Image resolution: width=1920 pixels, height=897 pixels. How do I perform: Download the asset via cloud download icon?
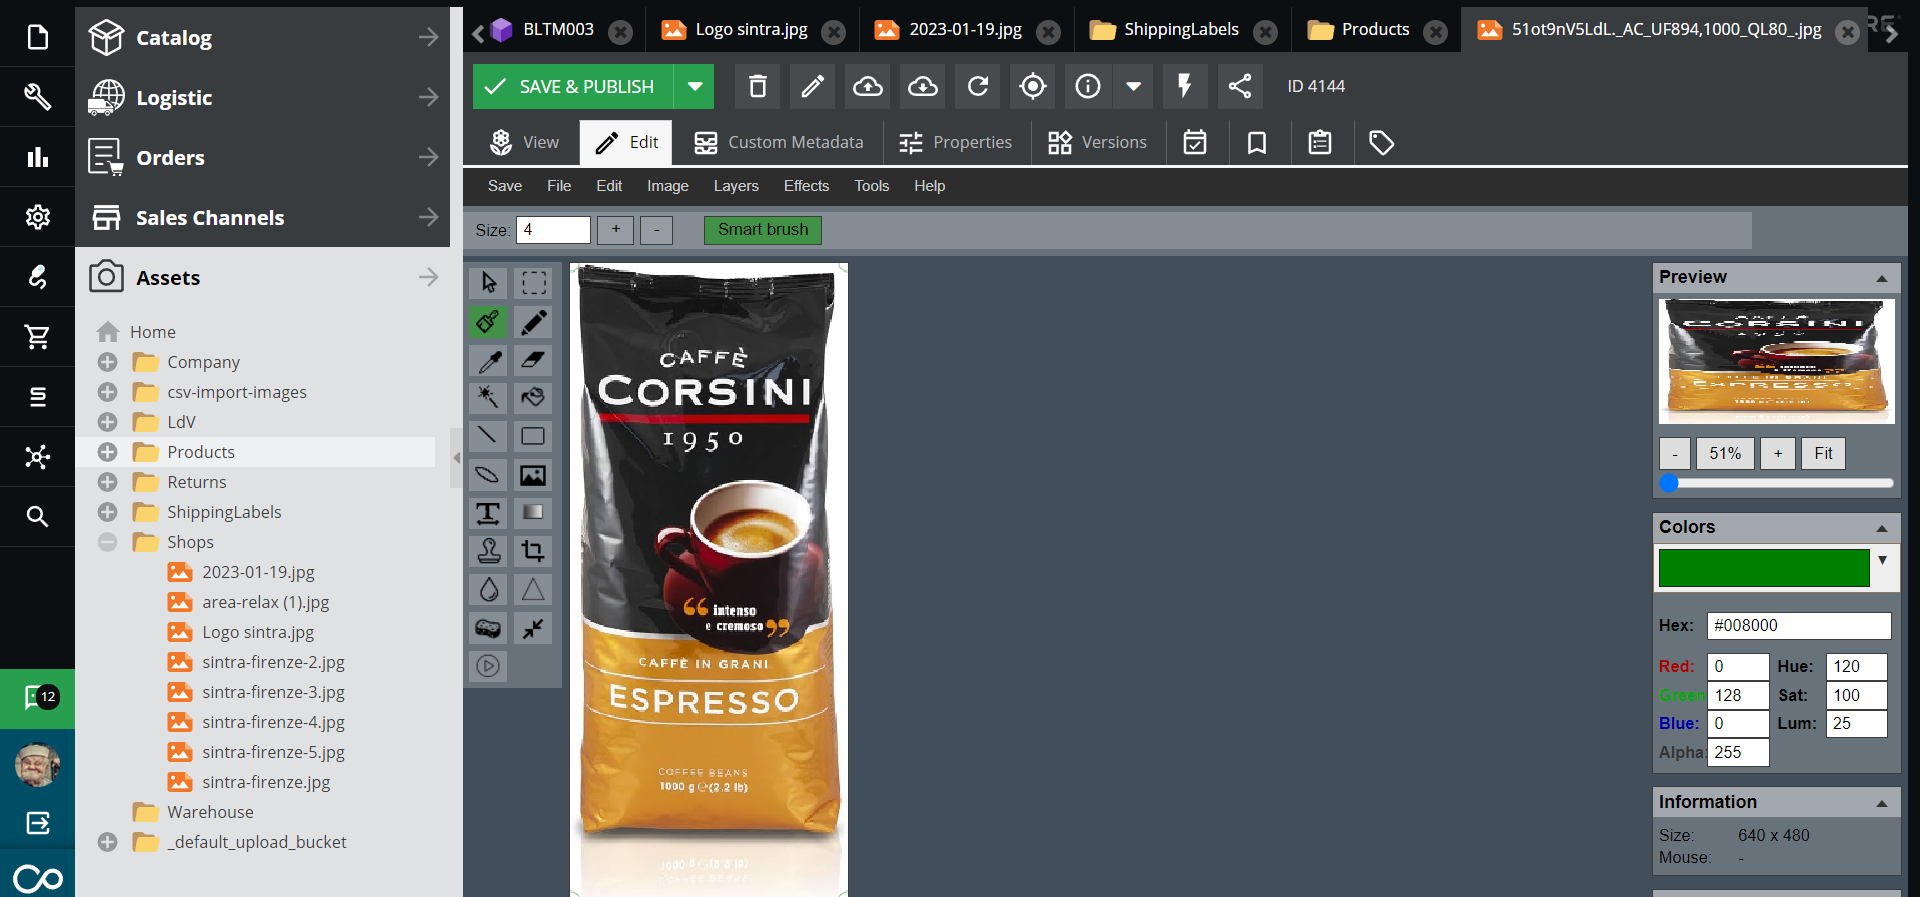pos(923,87)
